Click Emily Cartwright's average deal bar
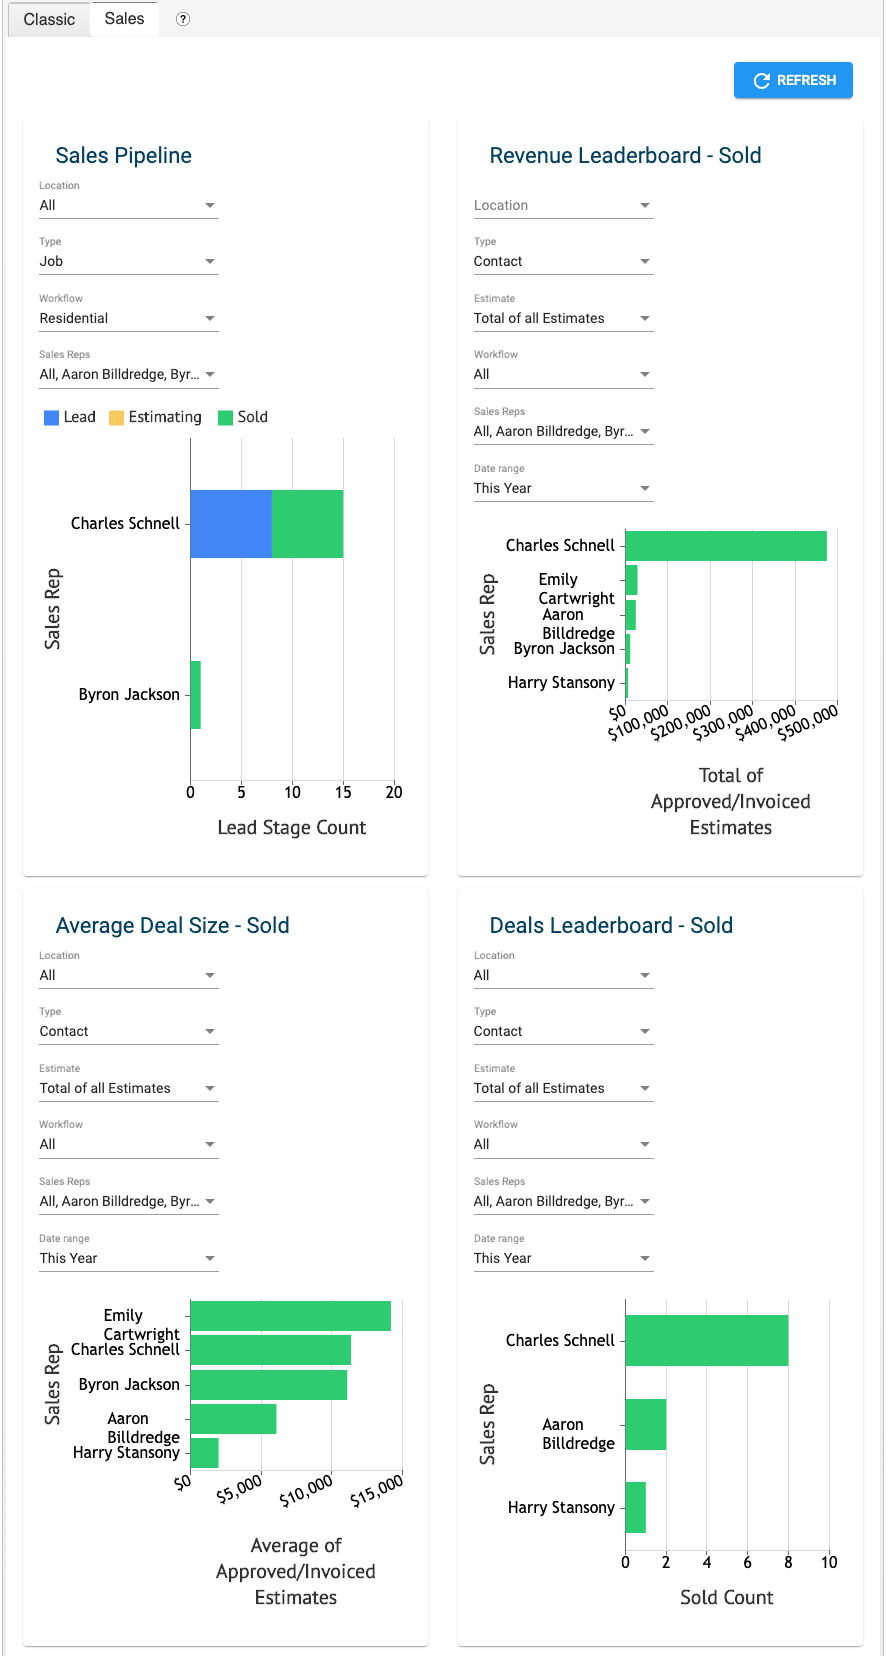The width and height of the screenshot is (893, 1656). [x=290, y=1316]
